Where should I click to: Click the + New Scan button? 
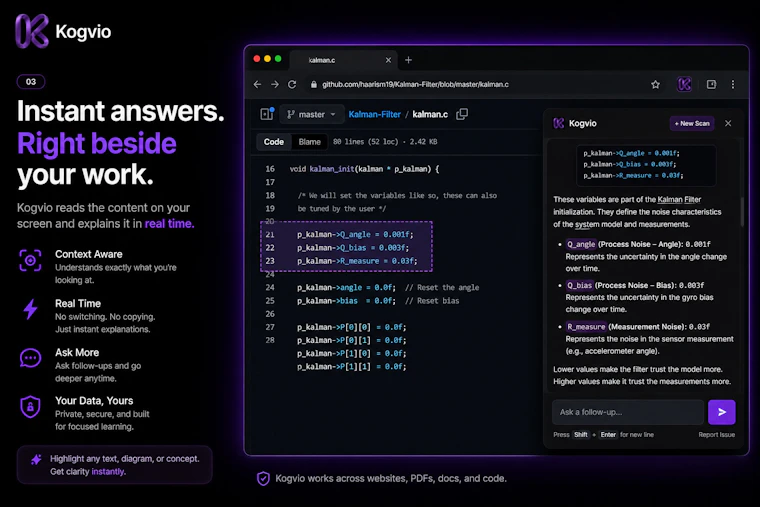(x=692, y=123)
